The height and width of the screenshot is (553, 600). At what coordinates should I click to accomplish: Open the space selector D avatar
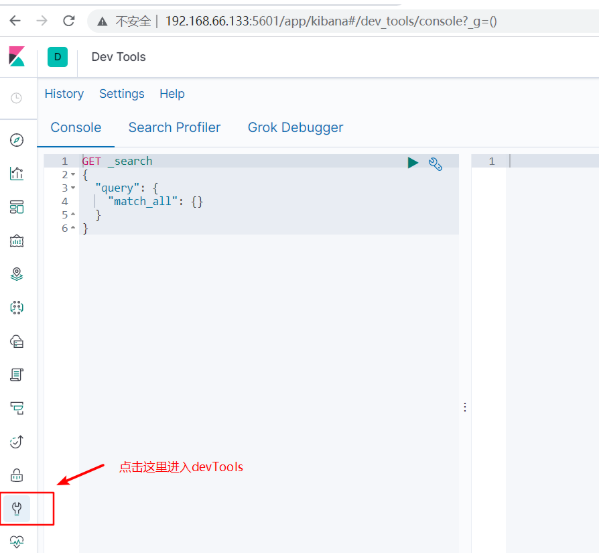click(58, 57)
